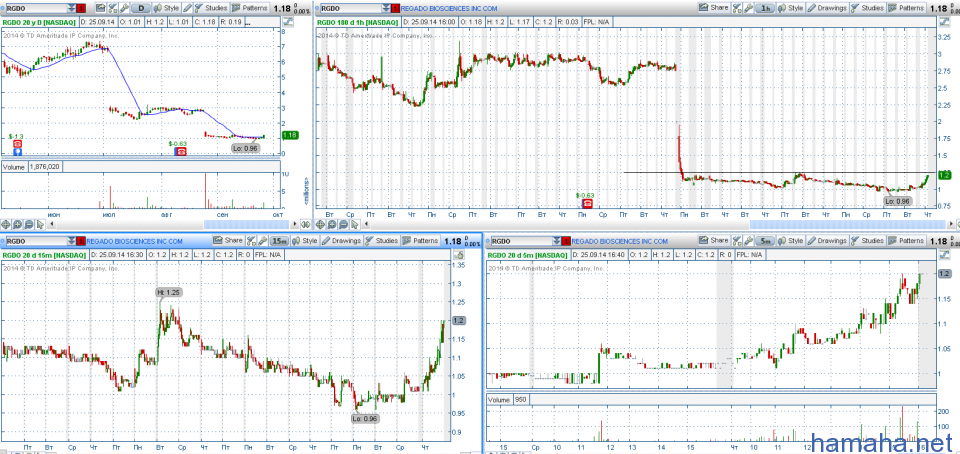Open symbol dropdown in 1h chart panel
Screen dimensions: 960x454
pos(386,9)
